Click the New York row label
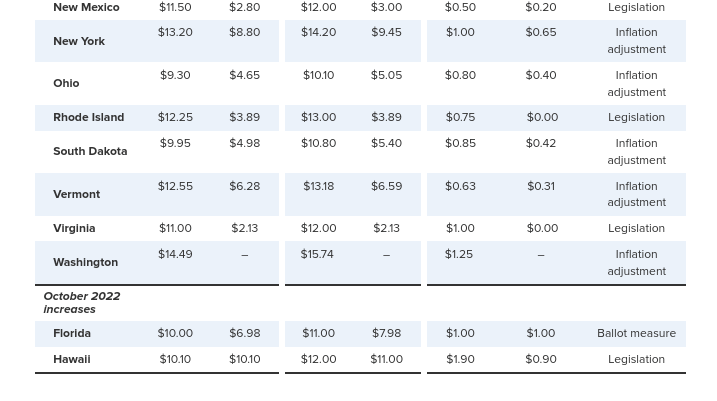 pyautogui.click(x=79, y=41)
